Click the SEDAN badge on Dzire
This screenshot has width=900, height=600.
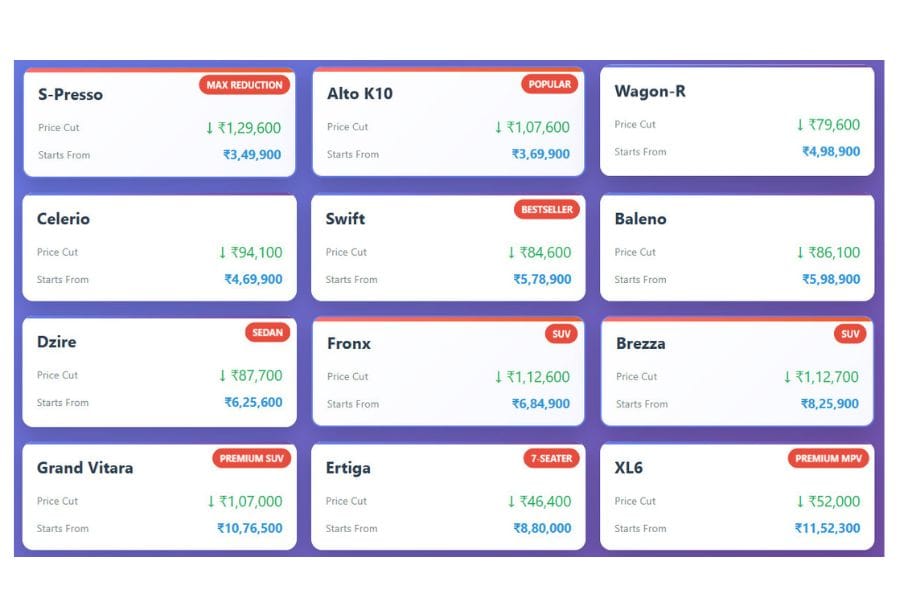267,332
